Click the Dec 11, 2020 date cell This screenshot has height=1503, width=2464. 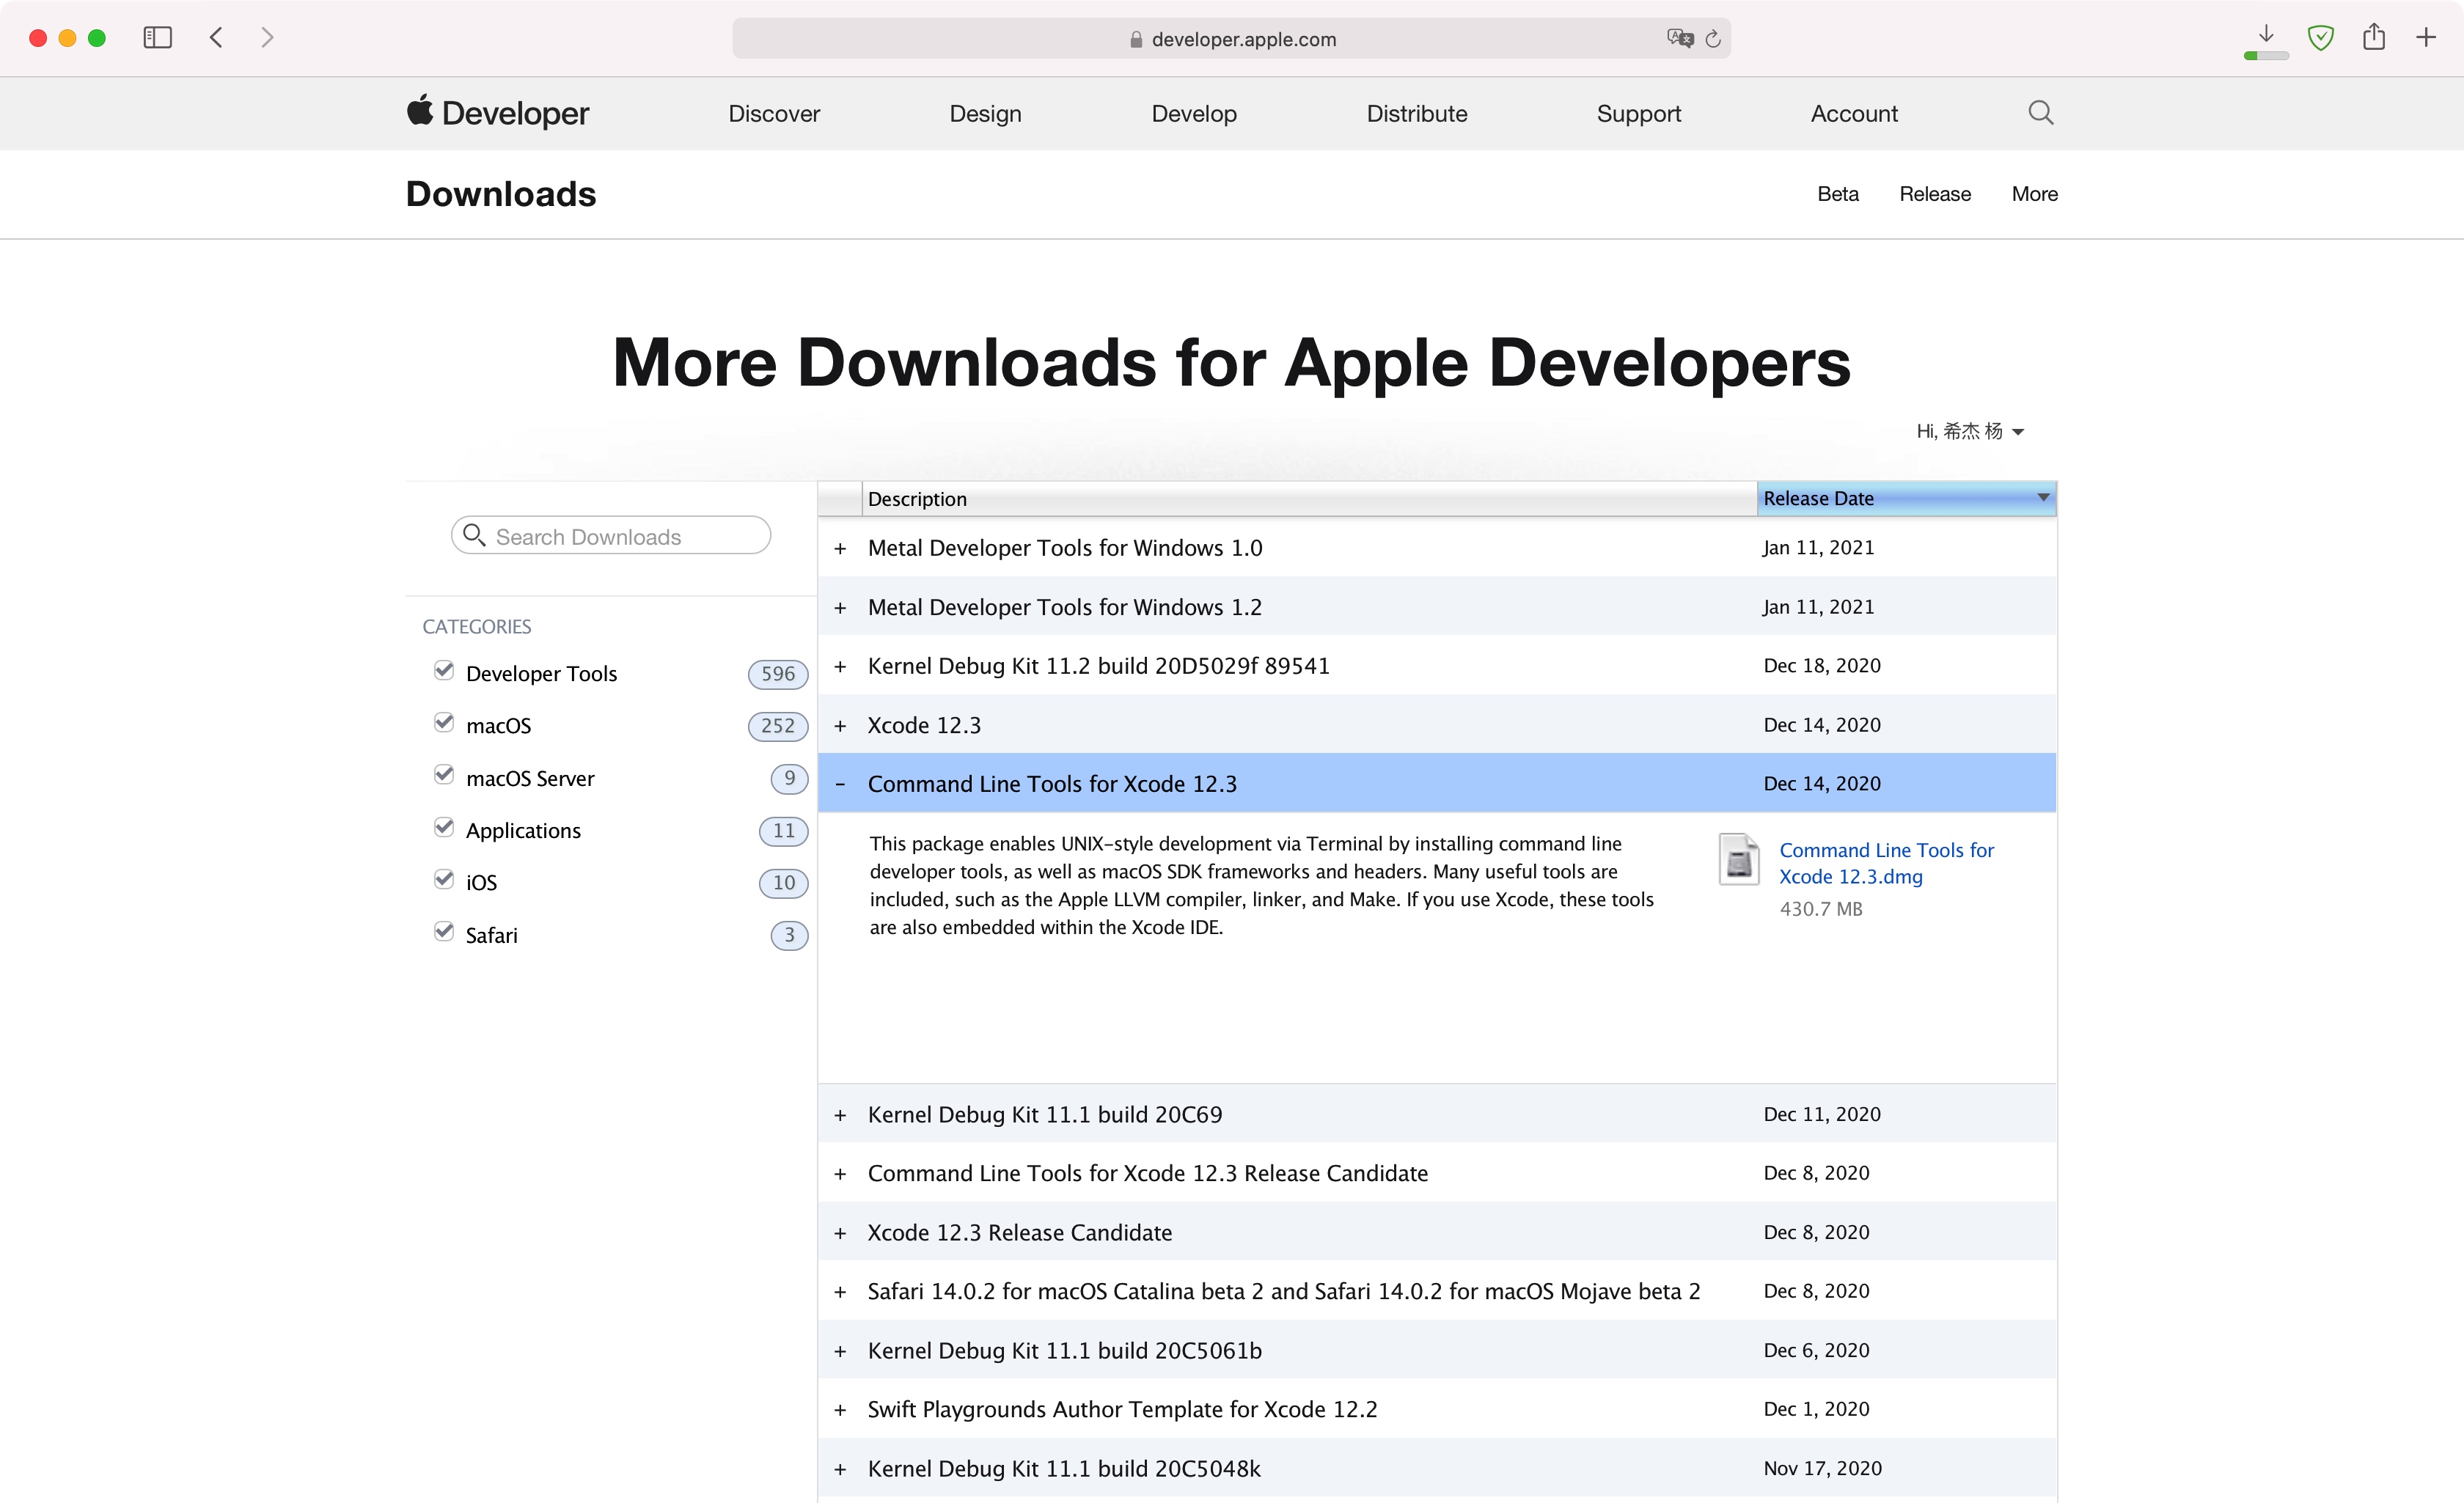click(x=1822, y=1114)
